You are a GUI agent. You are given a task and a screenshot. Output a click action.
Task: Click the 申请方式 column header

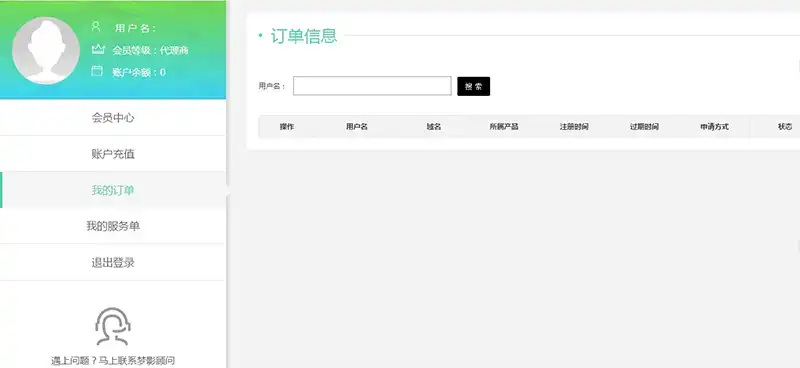coord(714,127)
